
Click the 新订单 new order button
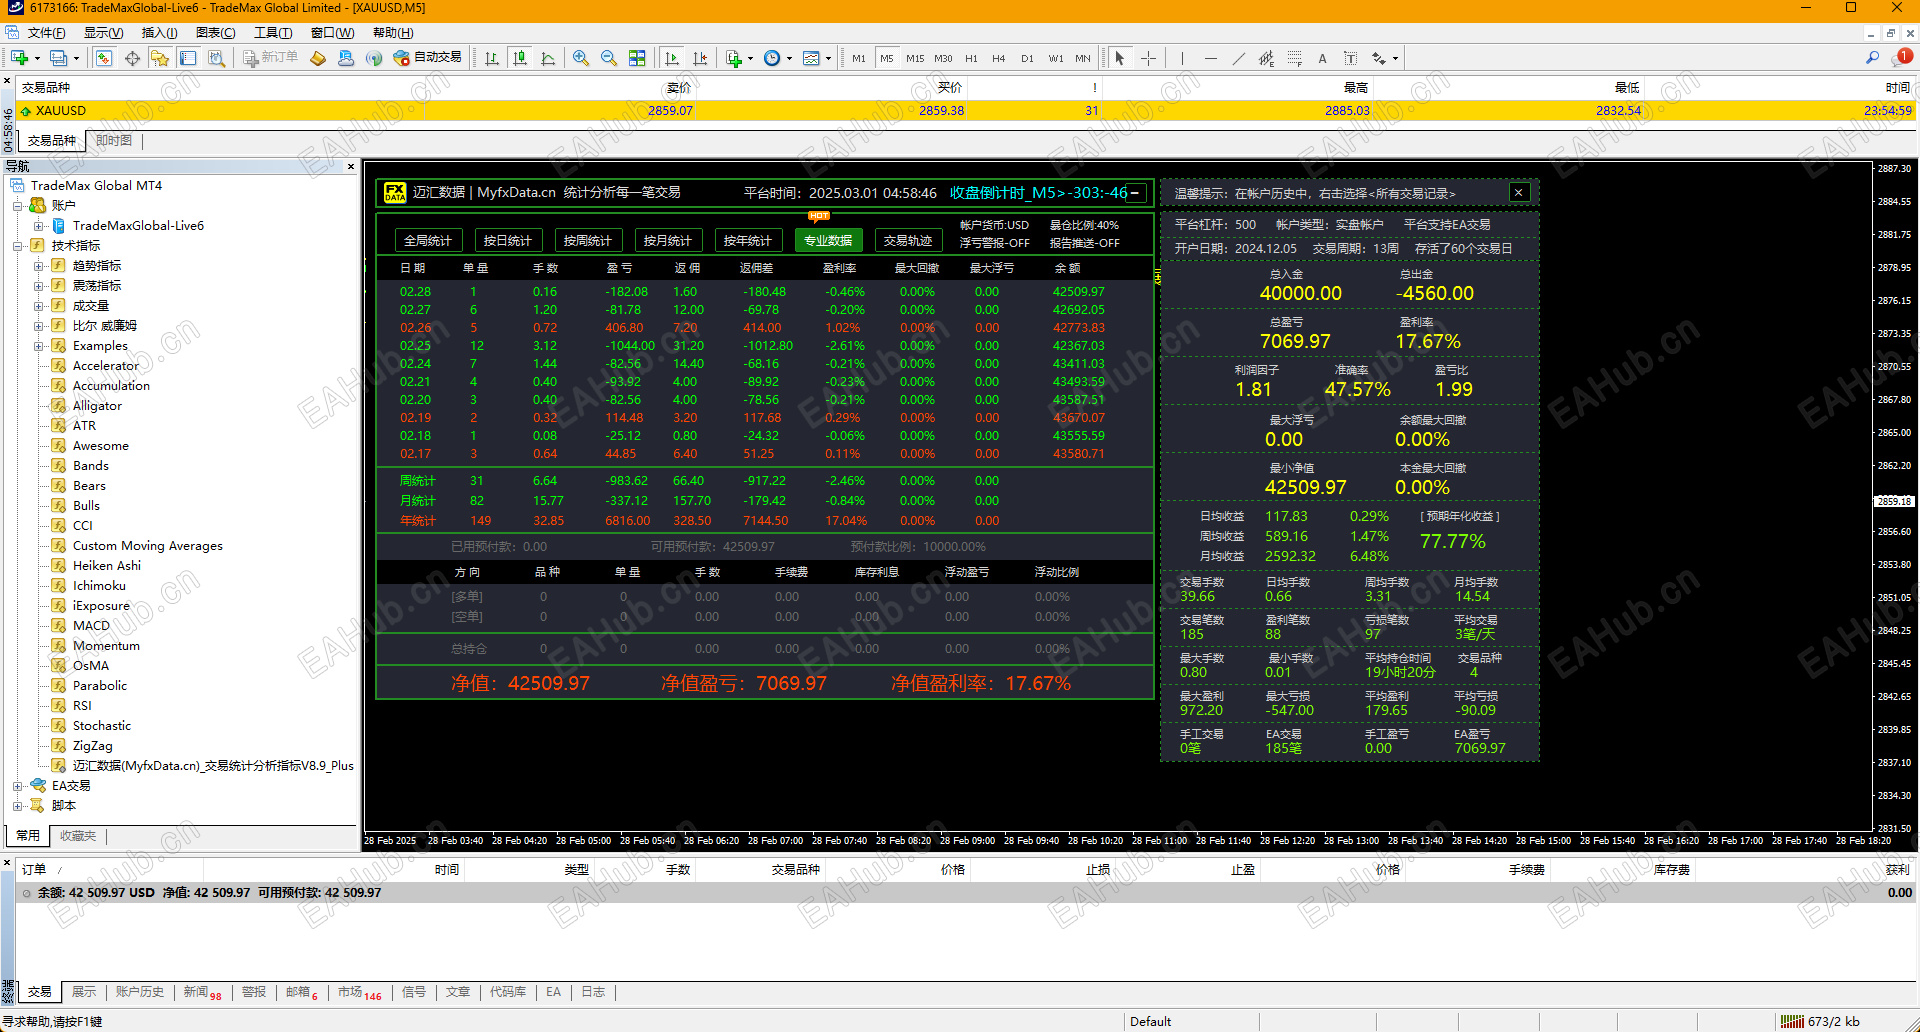(x=271, y=58)
